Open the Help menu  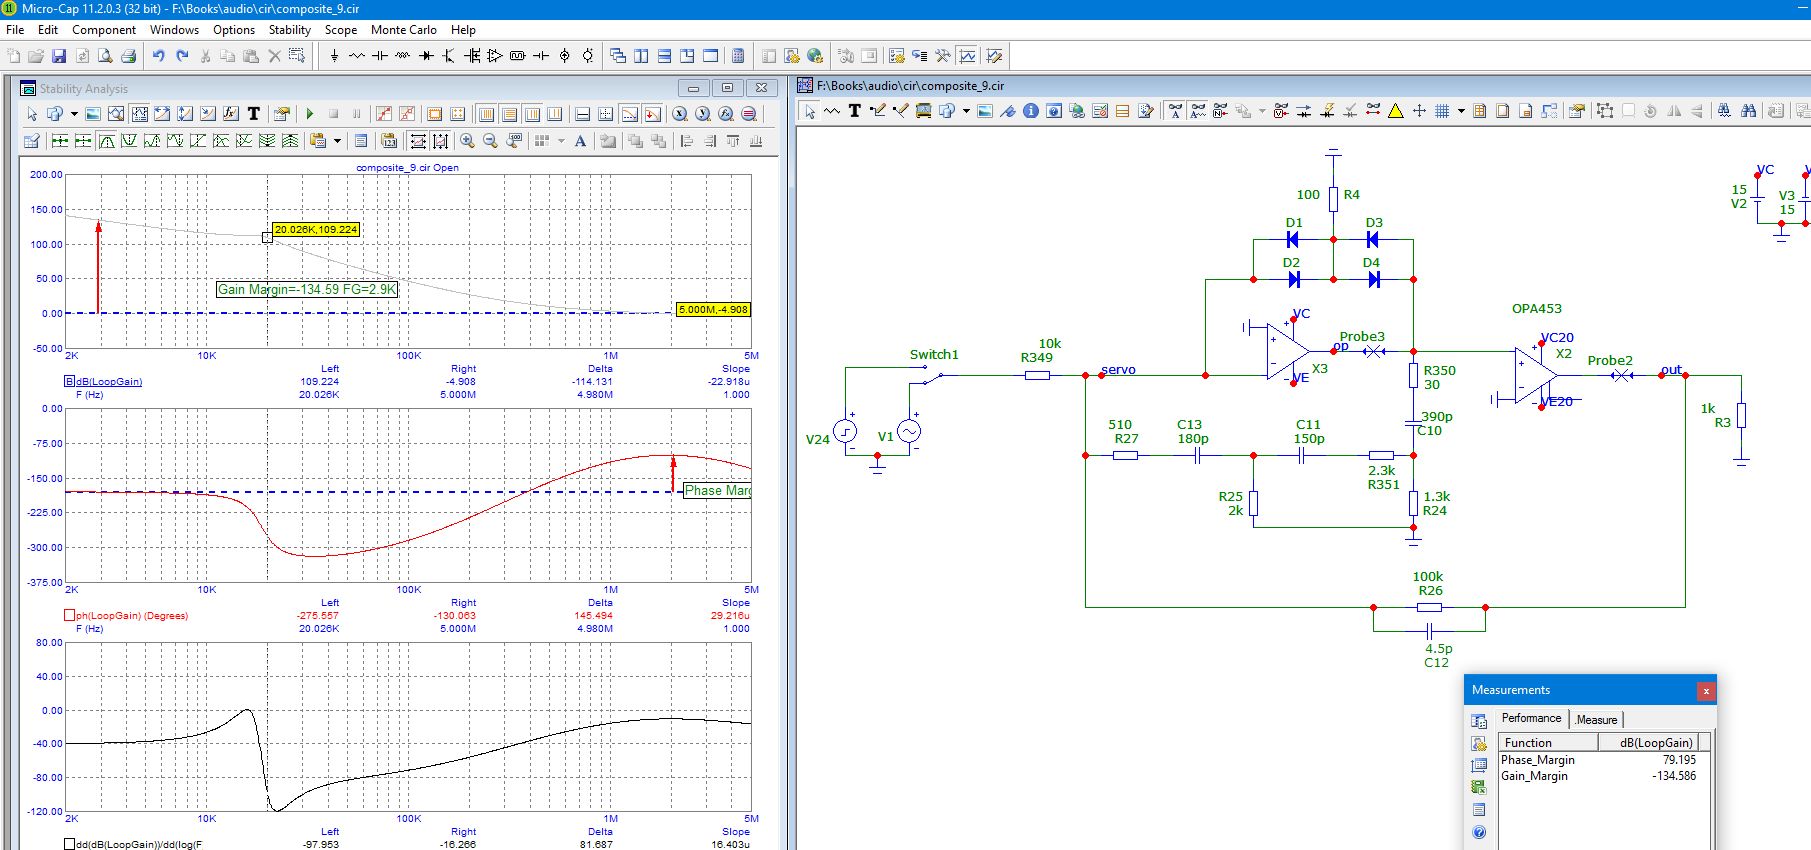463,30
